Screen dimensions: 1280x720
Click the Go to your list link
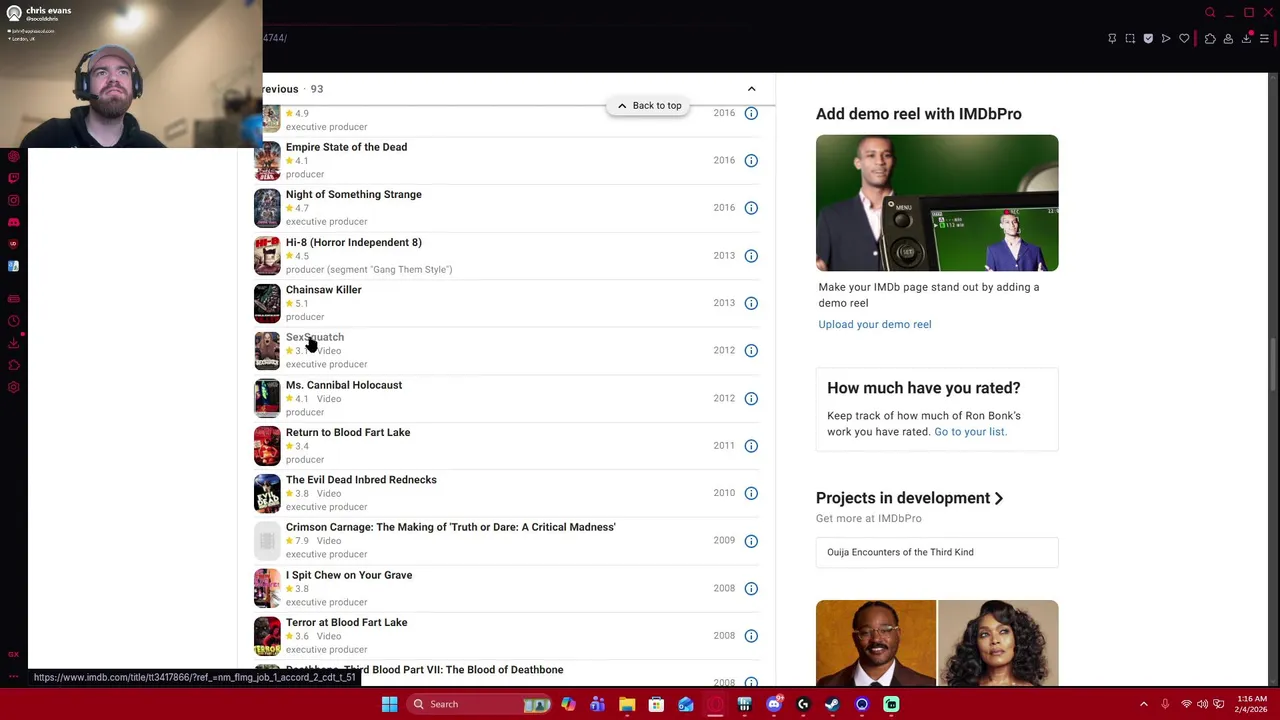pos(970,432)
